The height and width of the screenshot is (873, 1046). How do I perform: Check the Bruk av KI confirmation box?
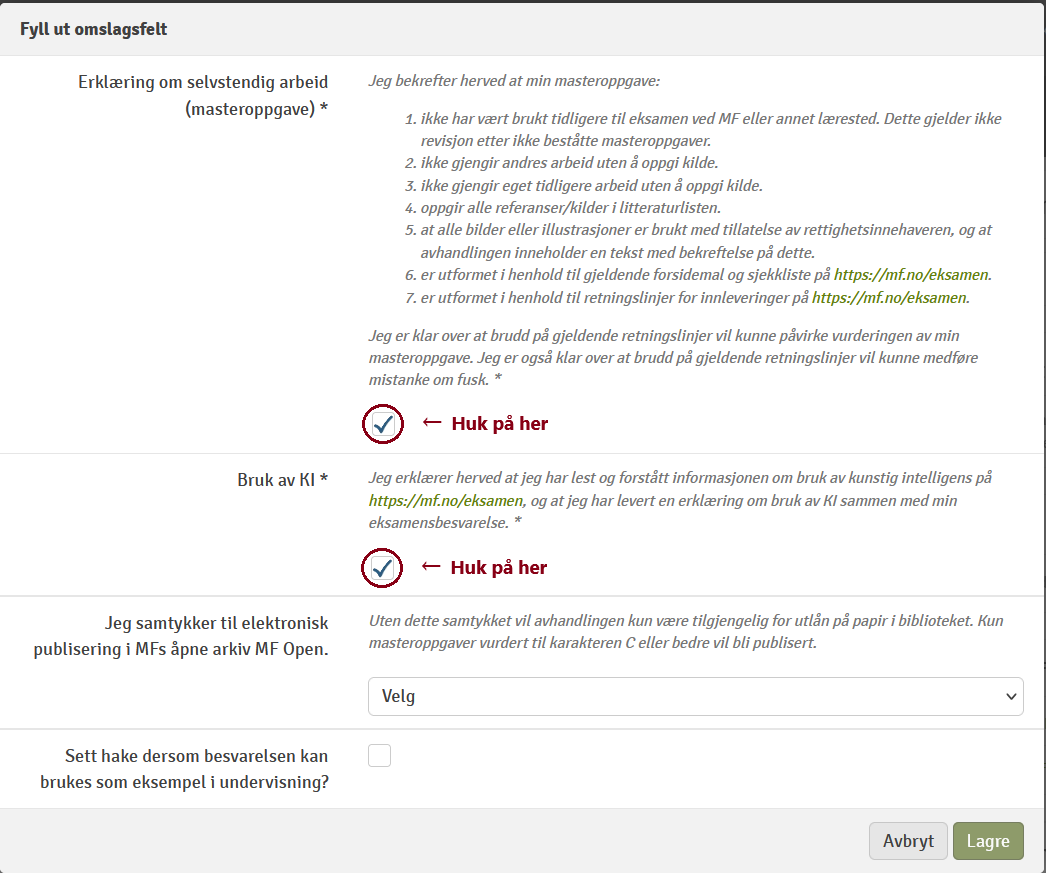pyautogui.click(x=382, y=568)
